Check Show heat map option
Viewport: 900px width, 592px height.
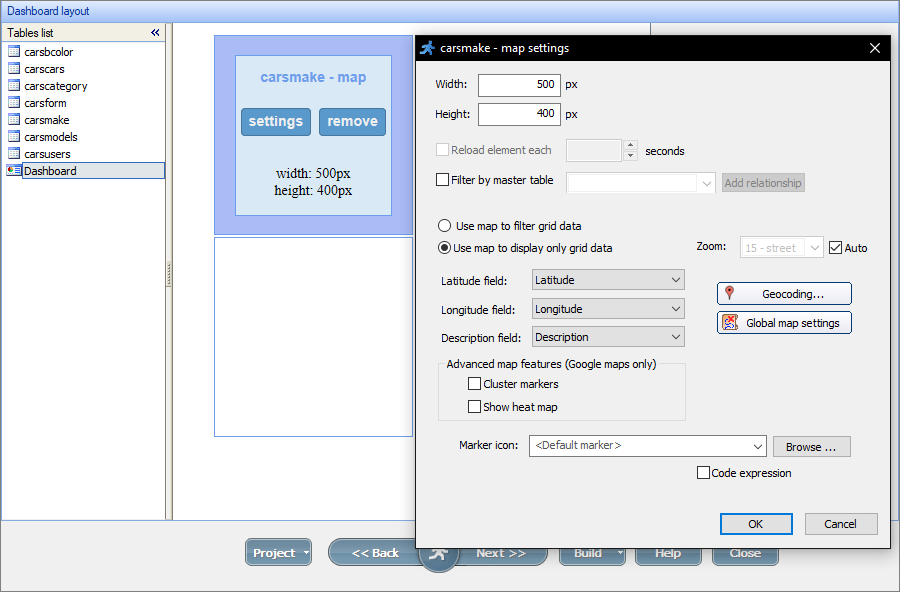474,406
